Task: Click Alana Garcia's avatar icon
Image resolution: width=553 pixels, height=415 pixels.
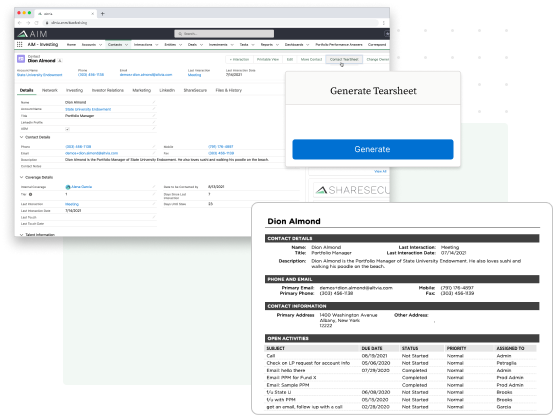Action: [x=68, y=187]
